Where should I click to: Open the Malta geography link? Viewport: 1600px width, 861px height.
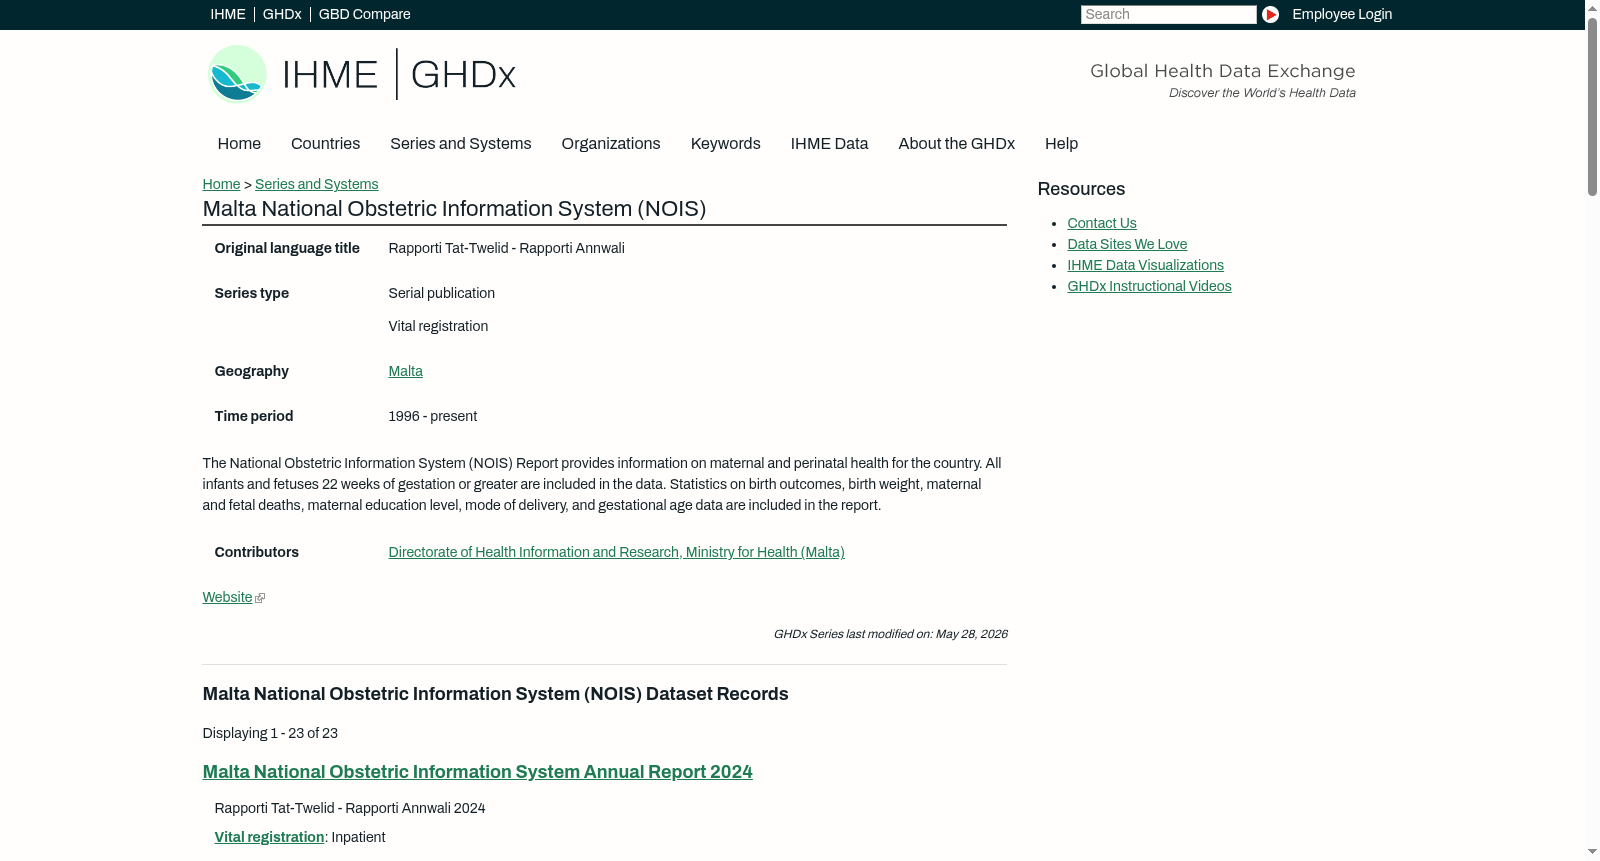click(405, 371)
